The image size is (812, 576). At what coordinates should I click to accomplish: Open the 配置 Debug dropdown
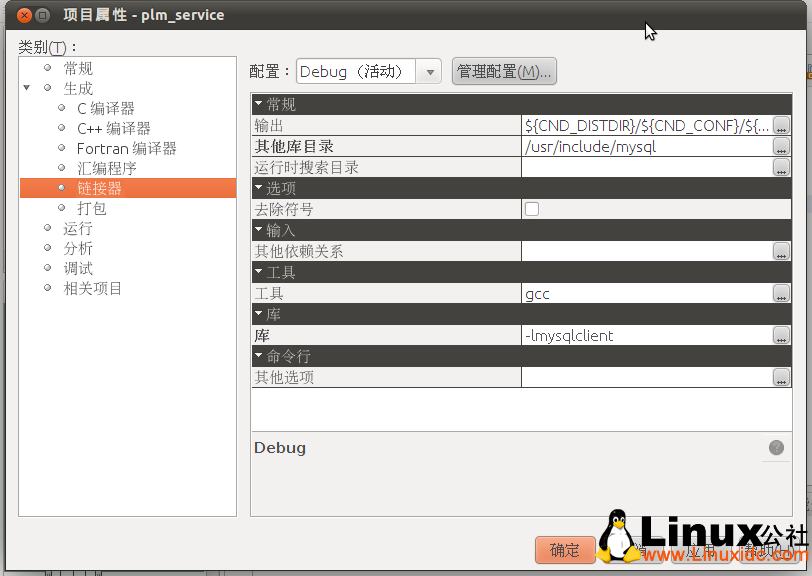430,72
